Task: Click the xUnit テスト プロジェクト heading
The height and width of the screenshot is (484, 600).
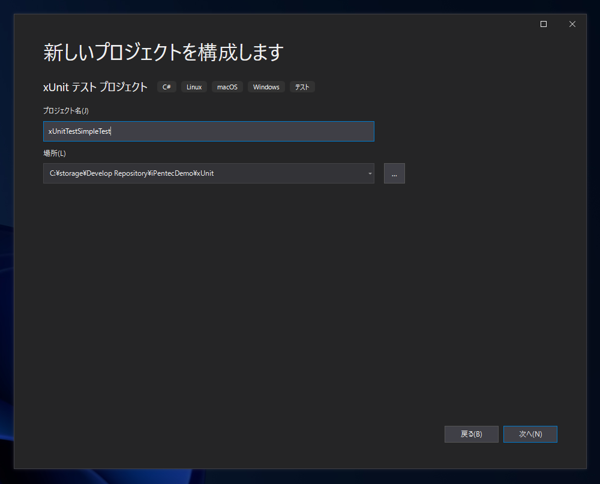Action: [x=95, y=87]
